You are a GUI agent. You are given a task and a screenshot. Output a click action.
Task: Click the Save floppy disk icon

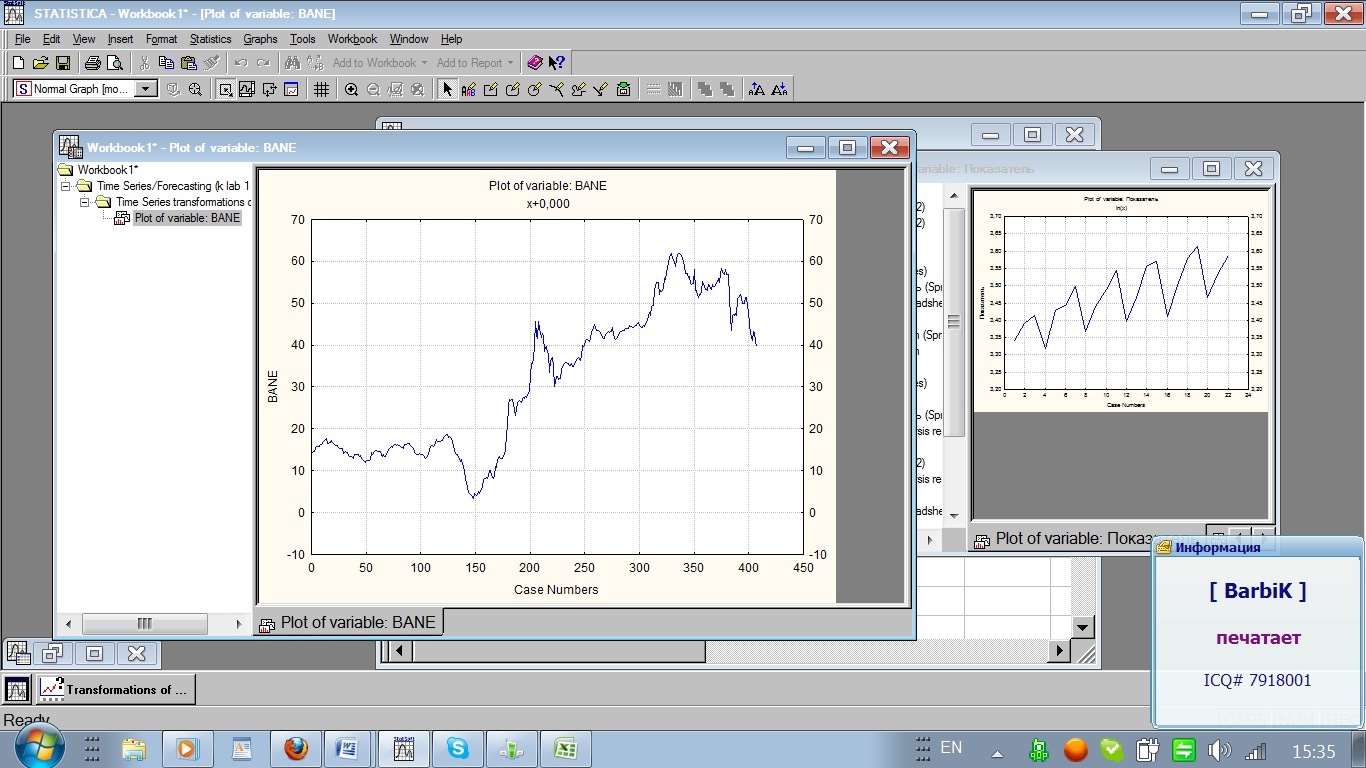(62, 63)
